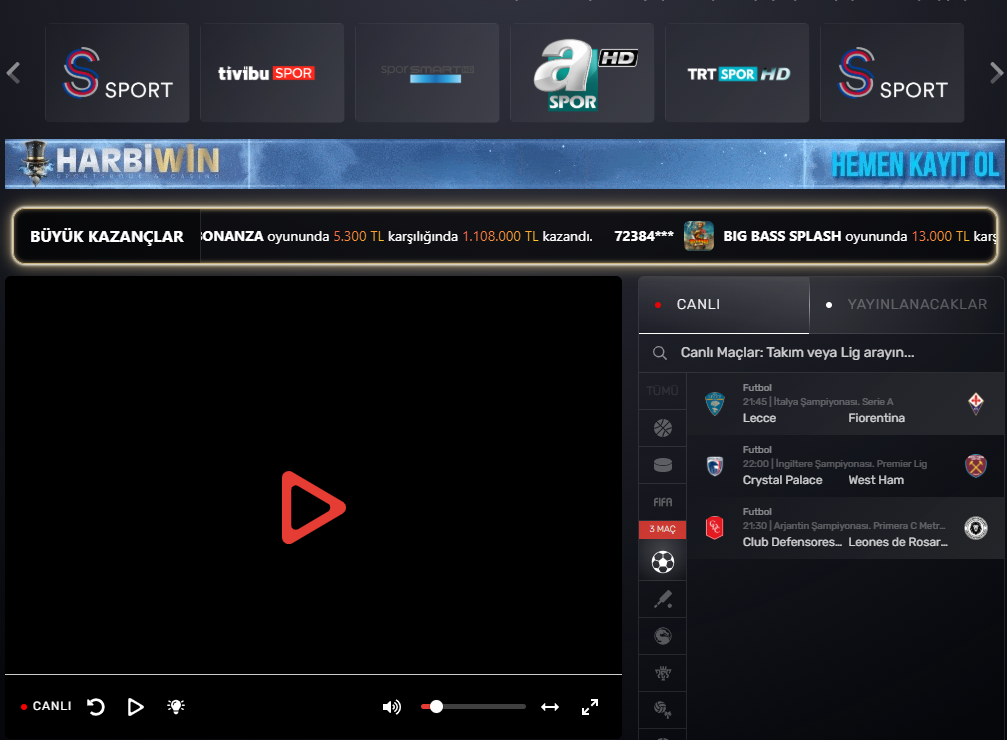Click the BÜYÜK KAZANÇLAR label
The width and height of the screenshot is (1007, 740).
107,236
